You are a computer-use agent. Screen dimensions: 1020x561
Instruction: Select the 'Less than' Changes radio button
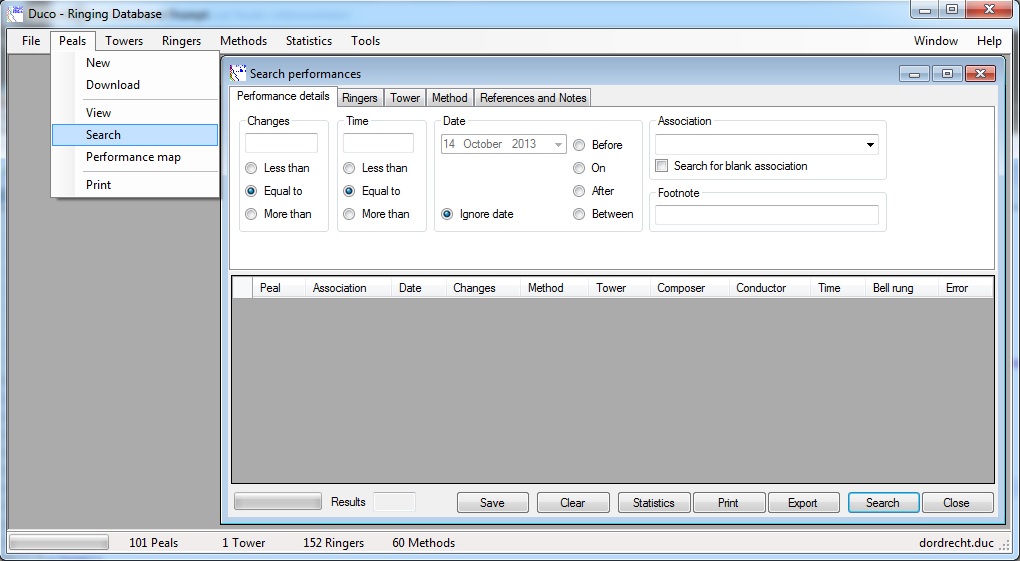pos(251,168)
